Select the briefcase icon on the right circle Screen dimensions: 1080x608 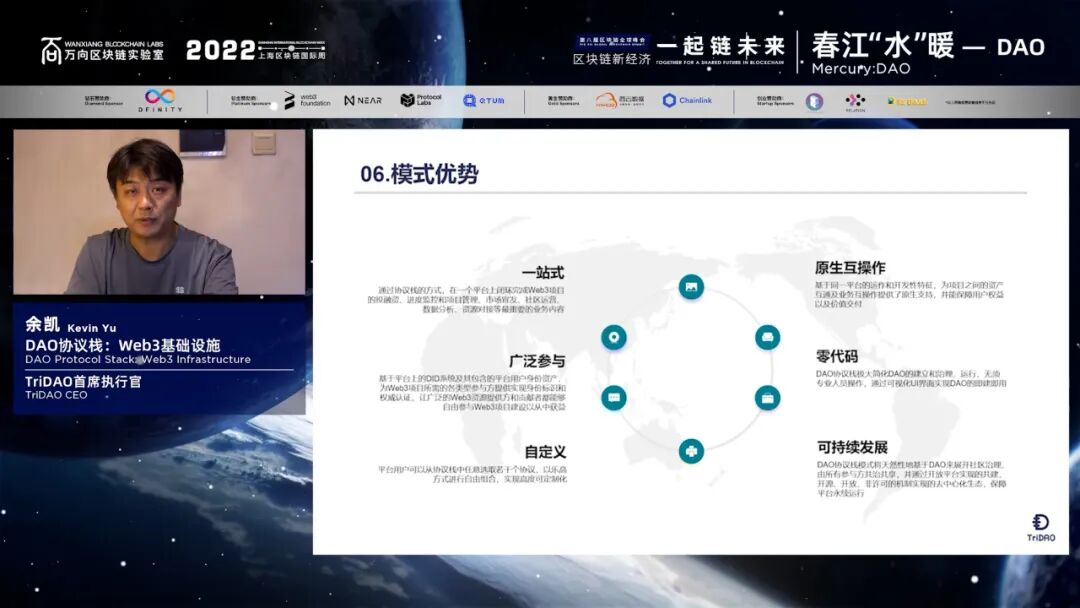pyautogui.click(x=766, y=399)
